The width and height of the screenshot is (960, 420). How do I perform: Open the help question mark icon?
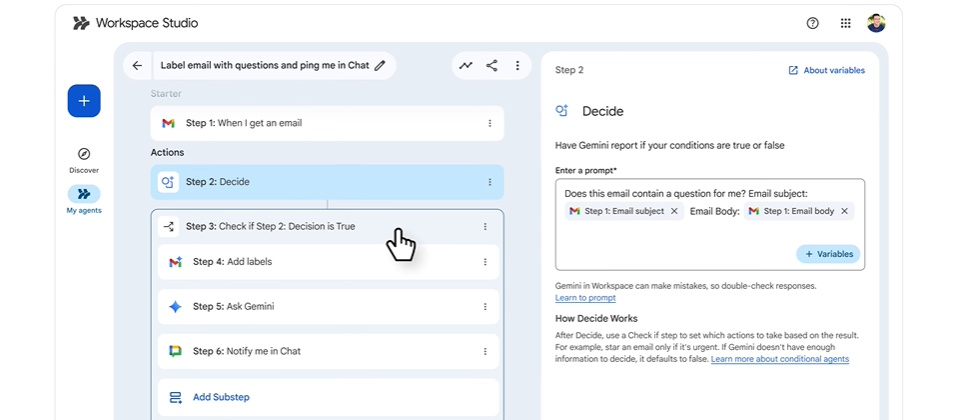pyautogui.click(x=812, y=23)
